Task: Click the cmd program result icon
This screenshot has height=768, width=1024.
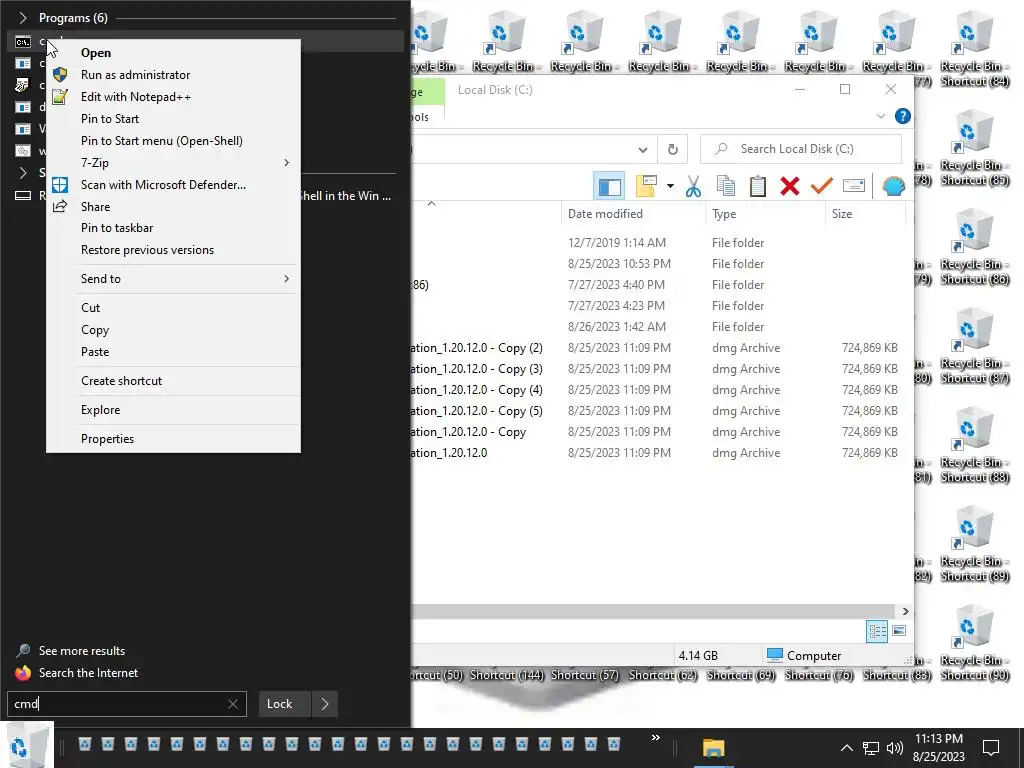Action: click(x=23, y=42)
